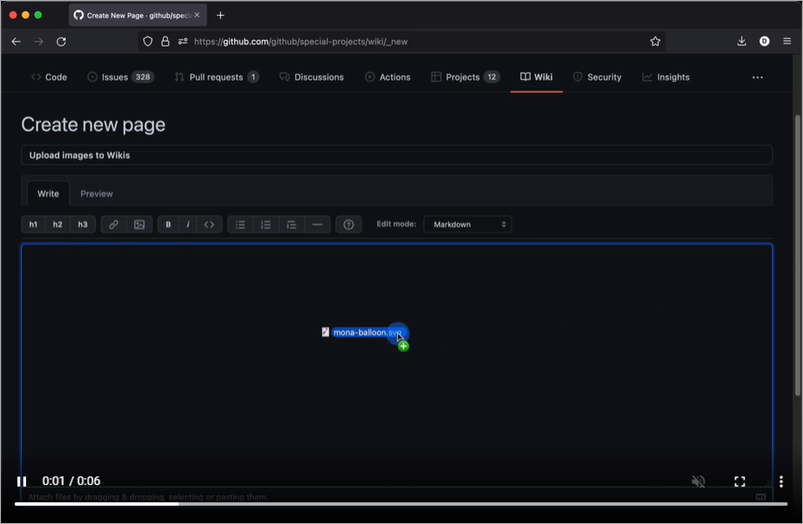803x524 pixels.
Task: Open the Actions tab
Action: click(388, 77)
